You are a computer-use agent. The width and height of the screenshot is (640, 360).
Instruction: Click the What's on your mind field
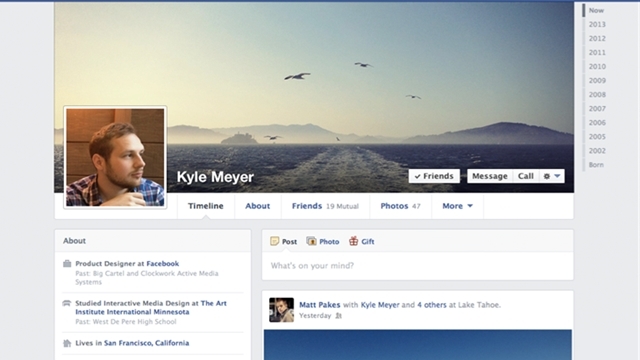pos(418,266)
